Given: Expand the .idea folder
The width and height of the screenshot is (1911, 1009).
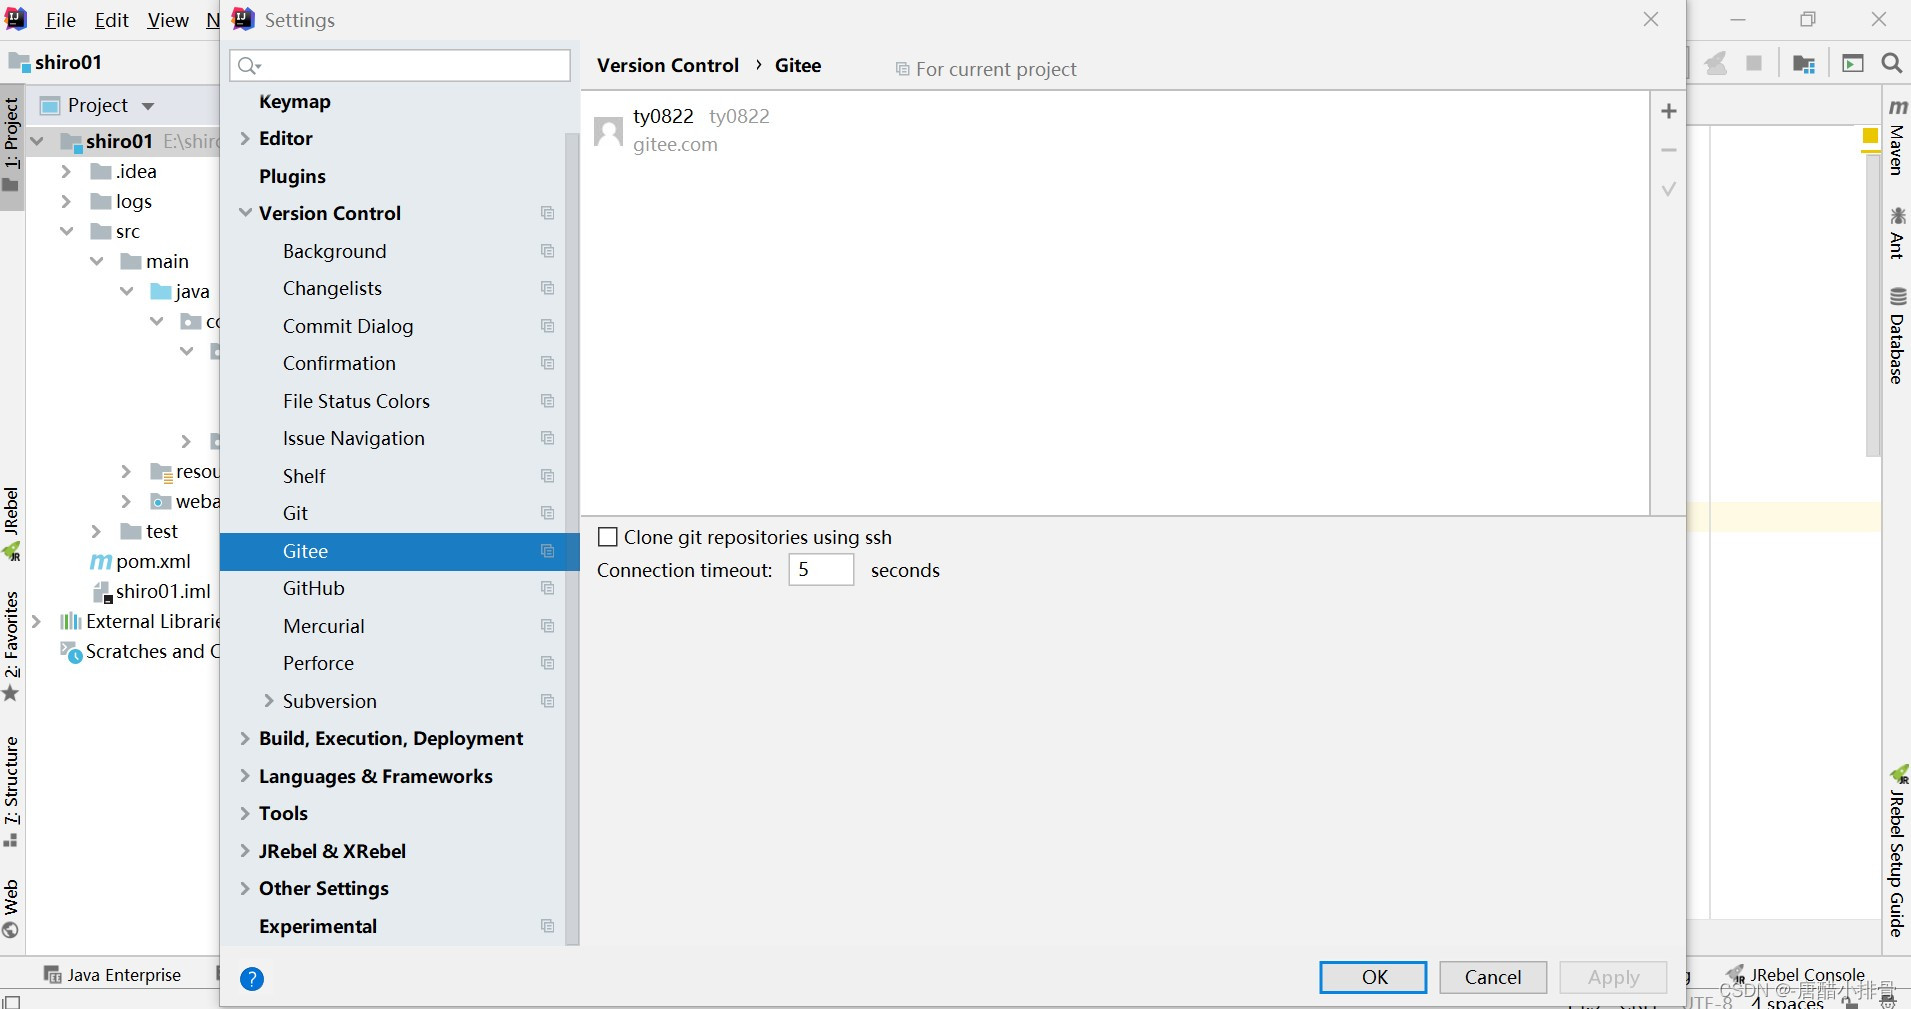Looking at the screenshot, I should point(66,171).
